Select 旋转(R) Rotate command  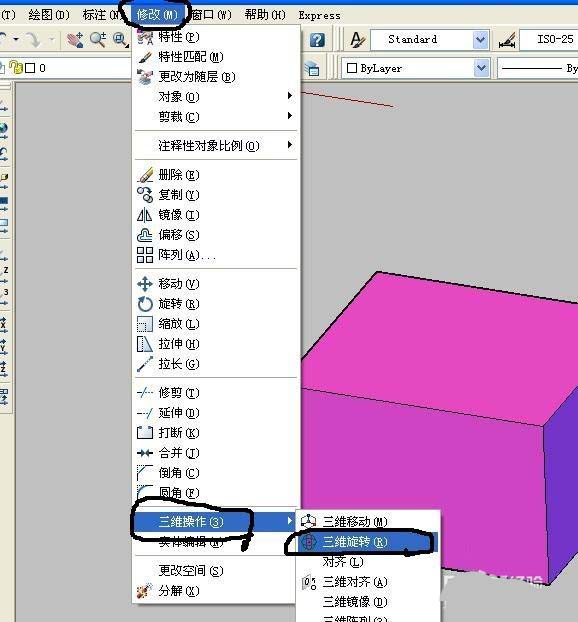pyautogui.click(x=216, y=304)
